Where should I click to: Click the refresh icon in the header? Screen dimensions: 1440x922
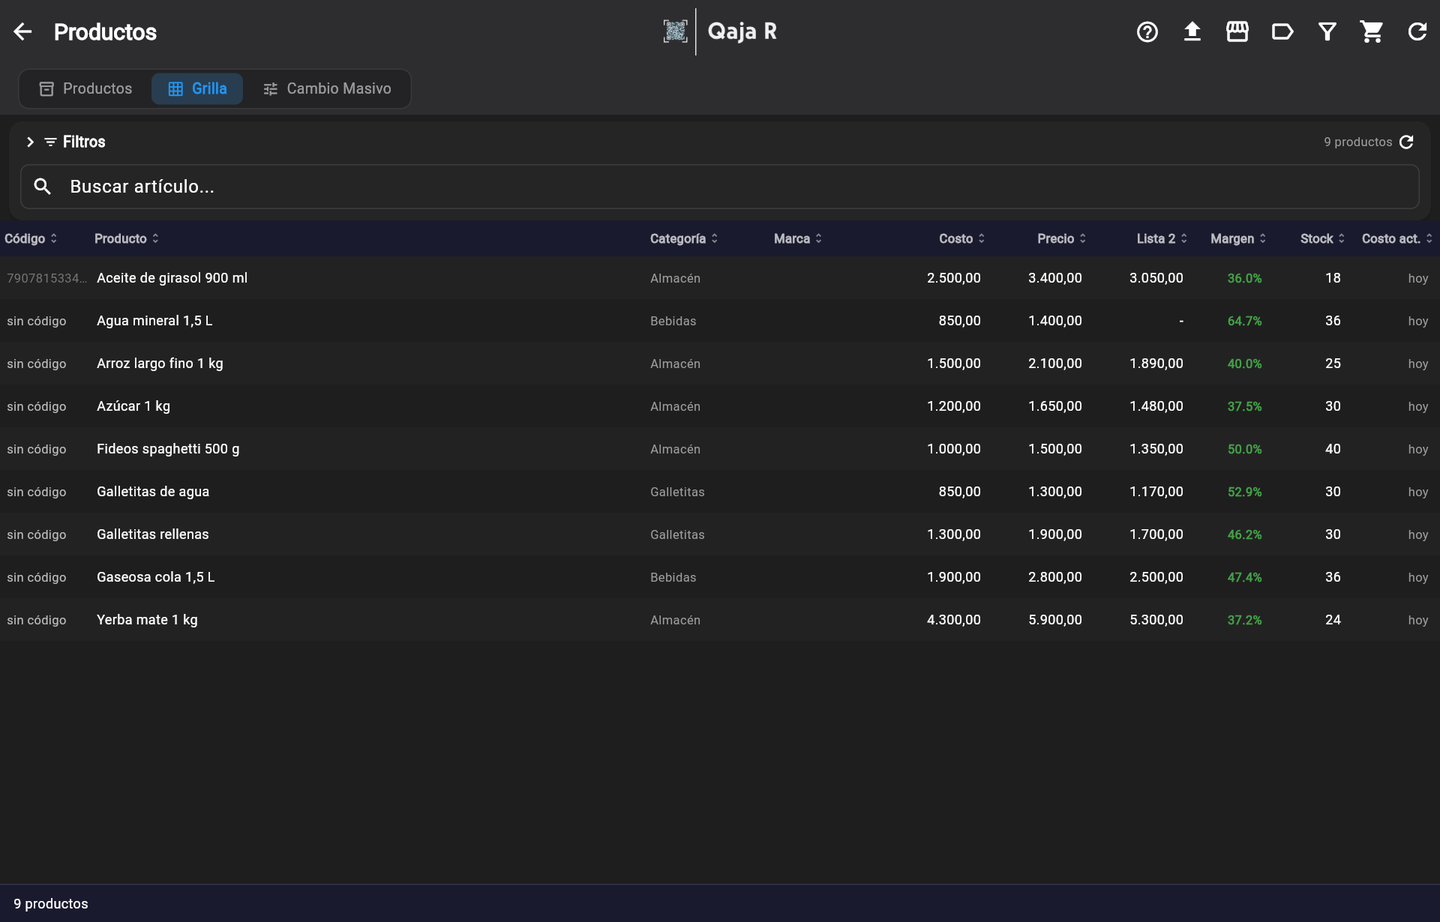click(x=1417, y=32)
